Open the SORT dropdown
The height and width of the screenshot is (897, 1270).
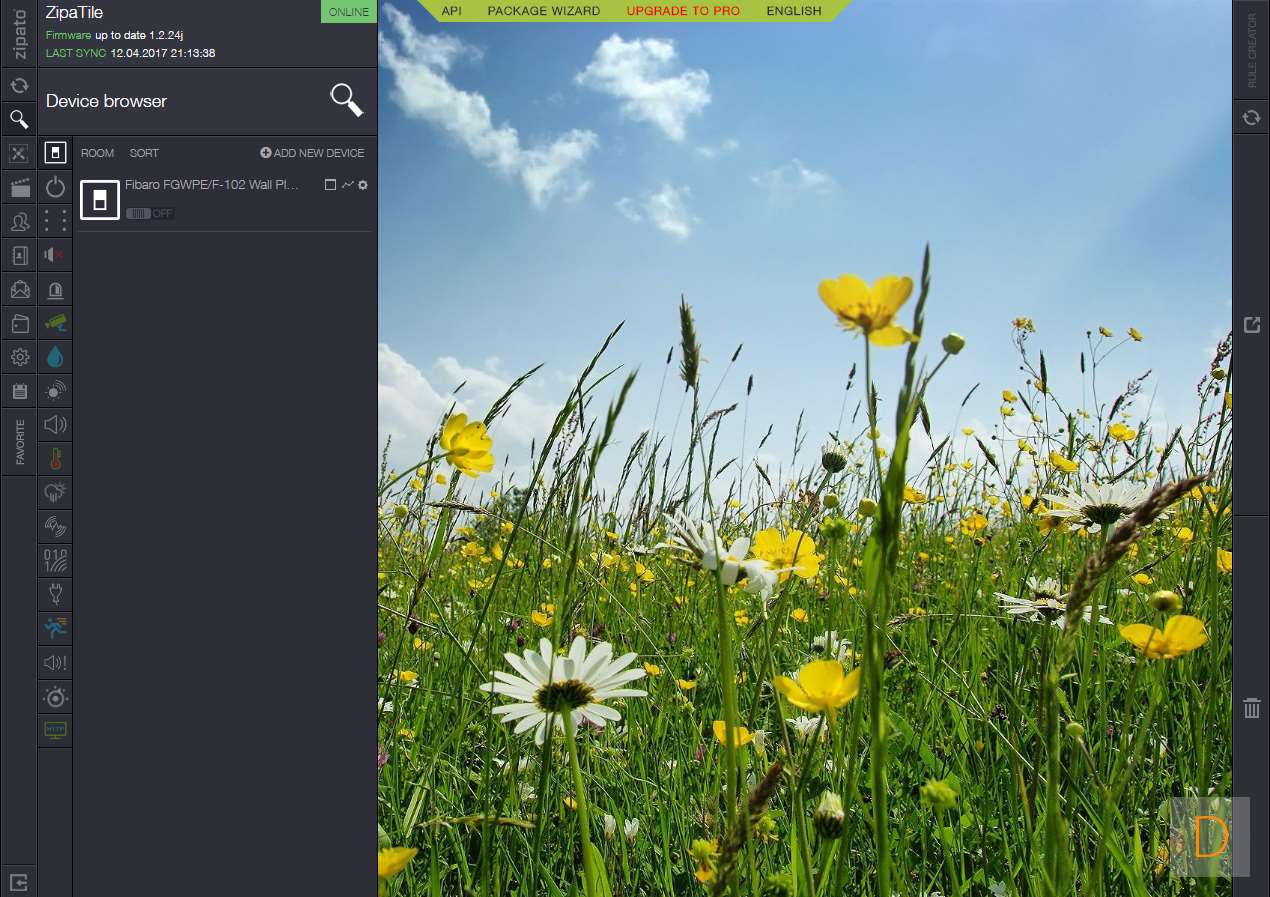144,153
